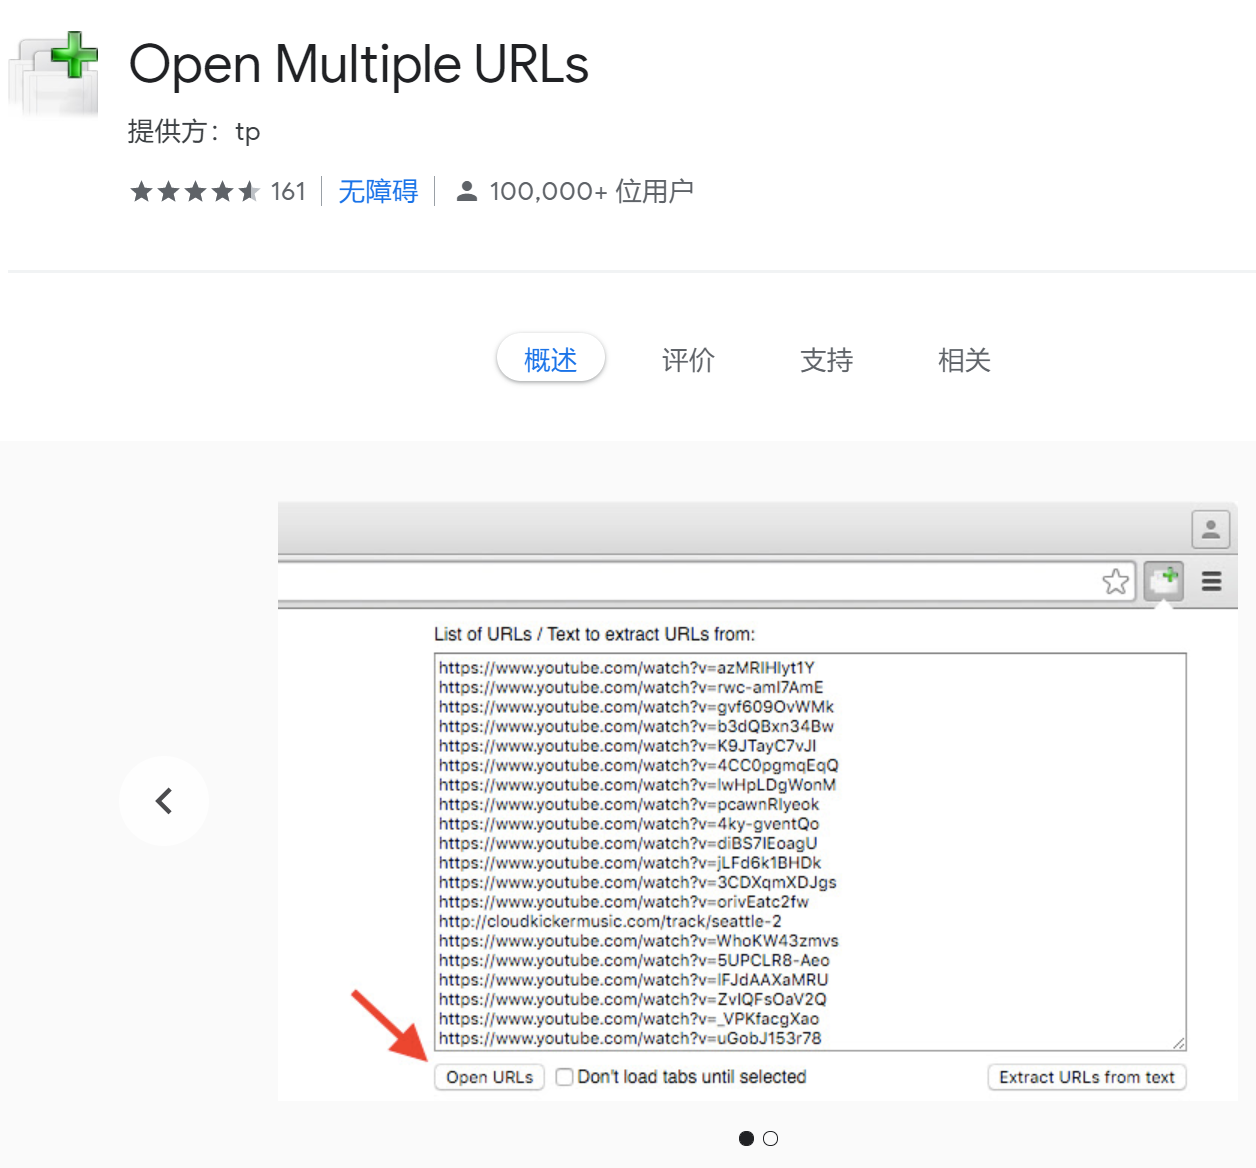Click the cloudkickermusic.com seattle-2 URL
The image size is (1256, 1168).
610,921
